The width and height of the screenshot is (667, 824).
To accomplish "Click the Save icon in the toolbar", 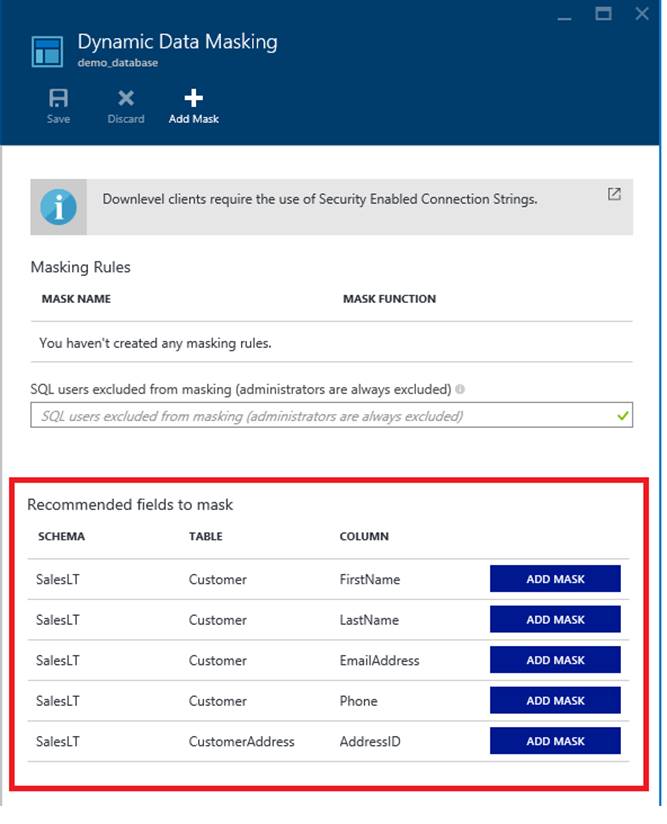I will 58,98.
